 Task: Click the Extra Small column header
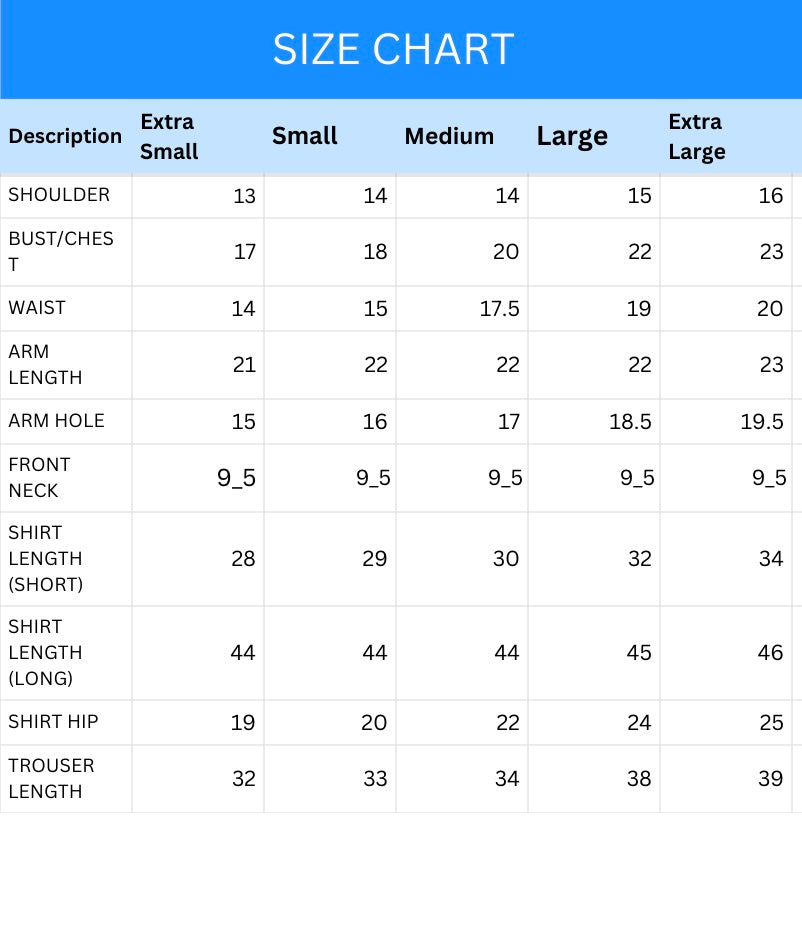pos(169,136)
